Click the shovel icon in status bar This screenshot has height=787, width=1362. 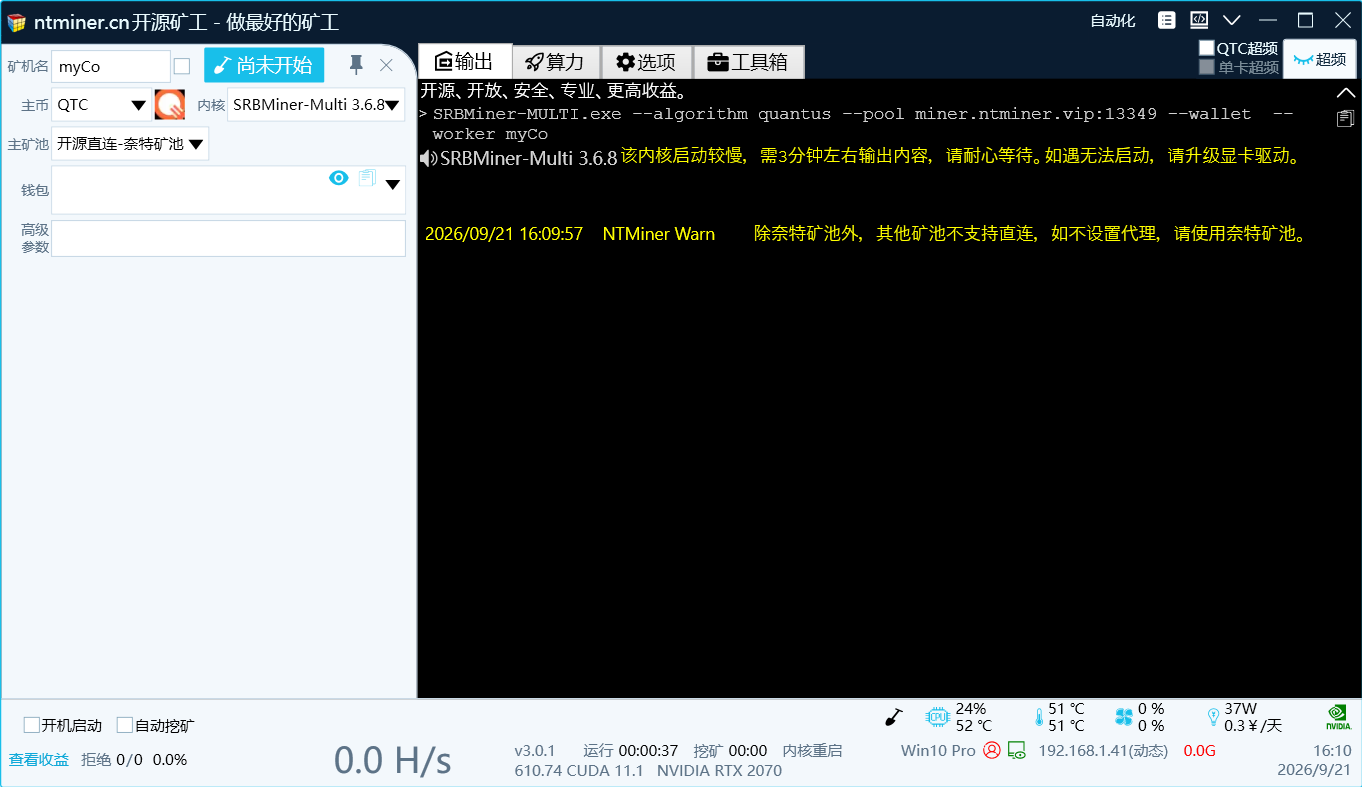pos(894,716)
